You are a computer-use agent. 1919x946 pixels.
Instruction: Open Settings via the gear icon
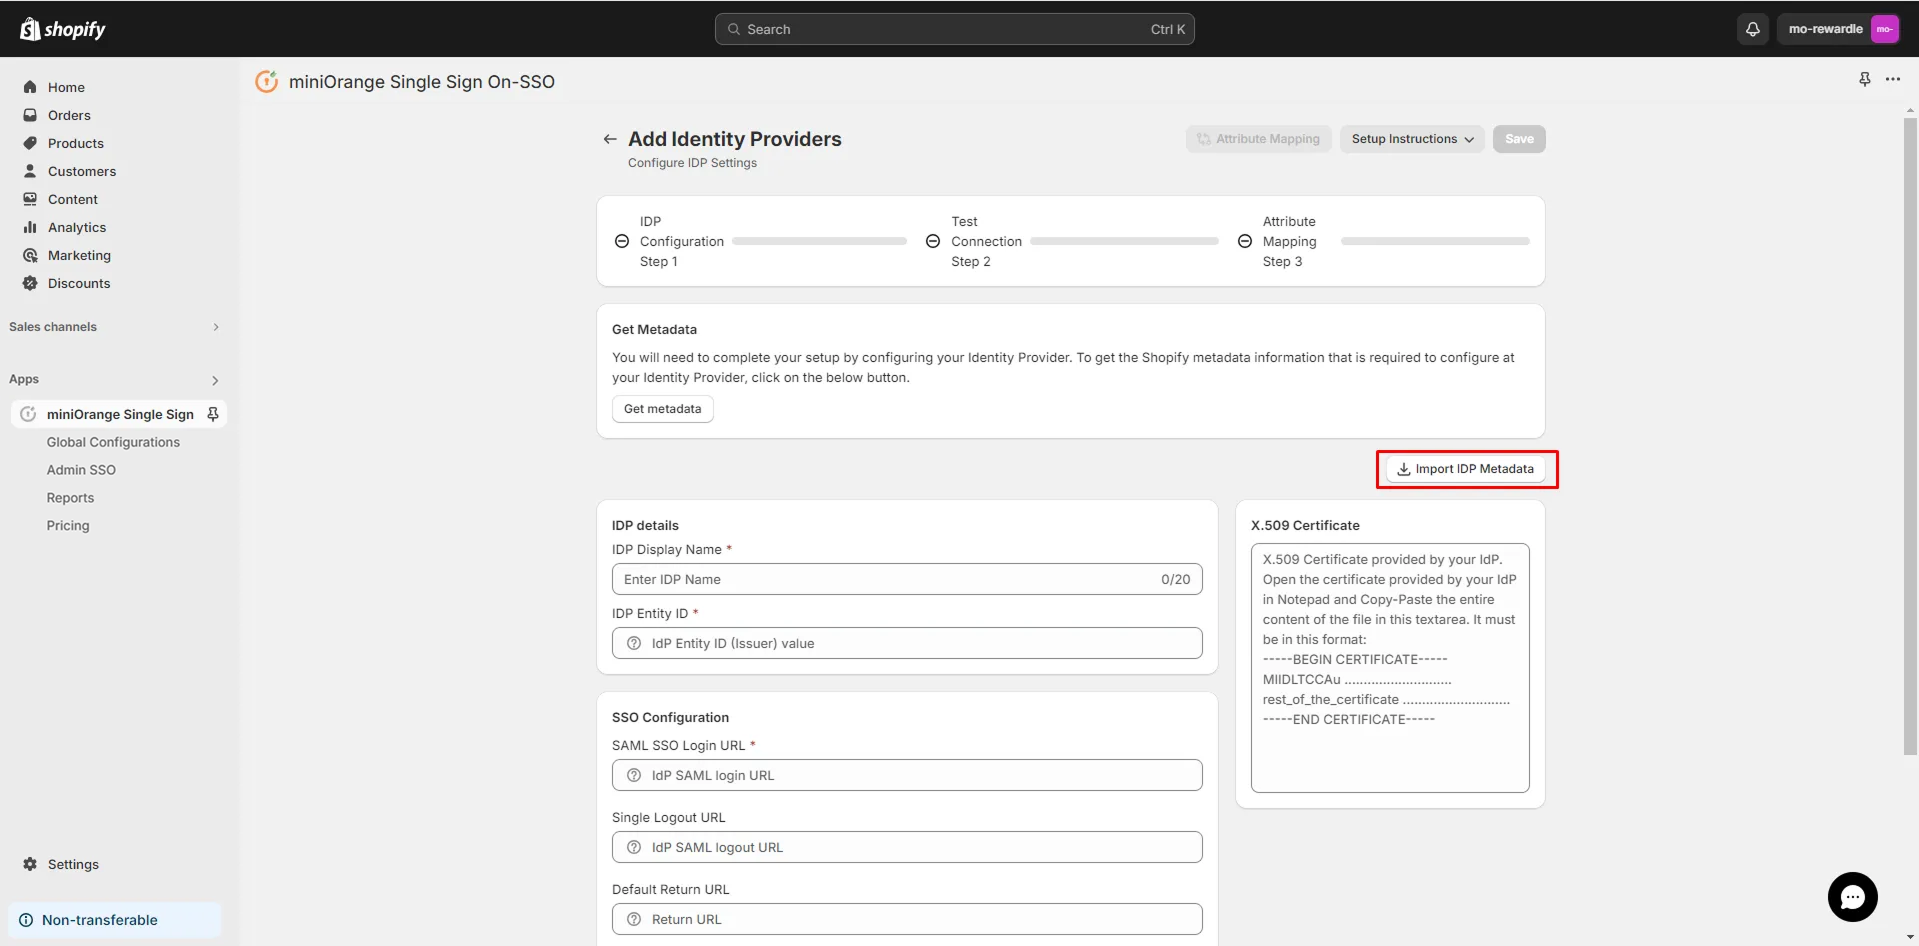(29, 864)
